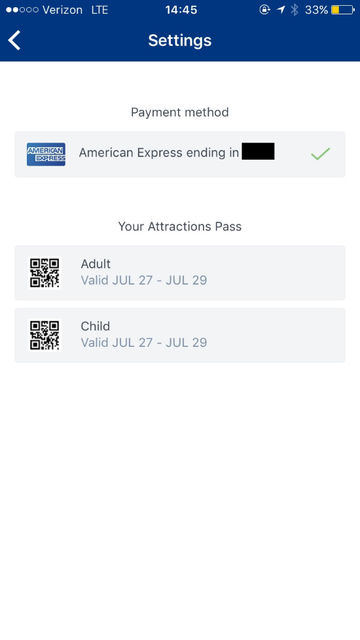Tap the location arrow status icon
The image size is (360, 640).
[280, 10]
